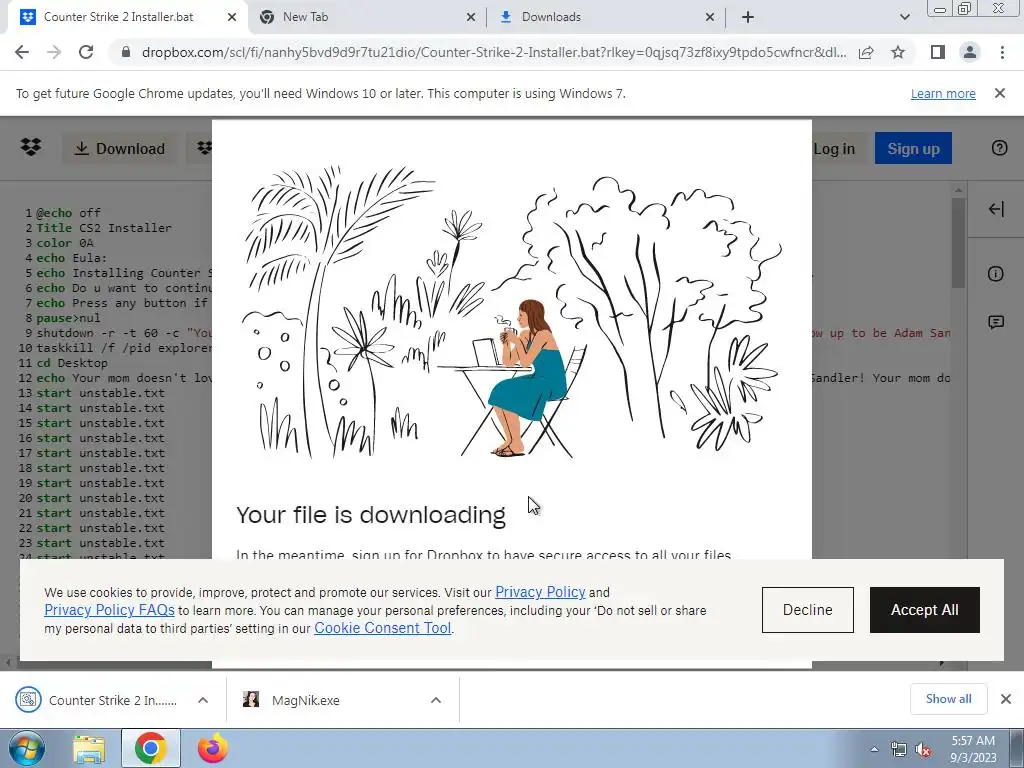The height and width of the screenshot is (768, 1024).
Task: Expand options for MagNik.exe download
Action: [436, 700]
